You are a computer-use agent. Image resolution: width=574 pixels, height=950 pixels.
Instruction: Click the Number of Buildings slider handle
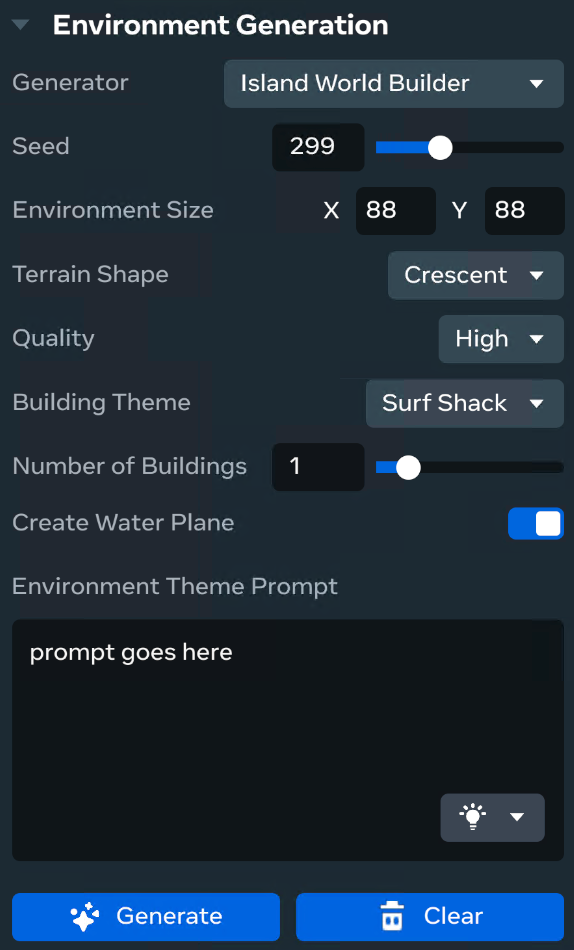click(408, 467)
